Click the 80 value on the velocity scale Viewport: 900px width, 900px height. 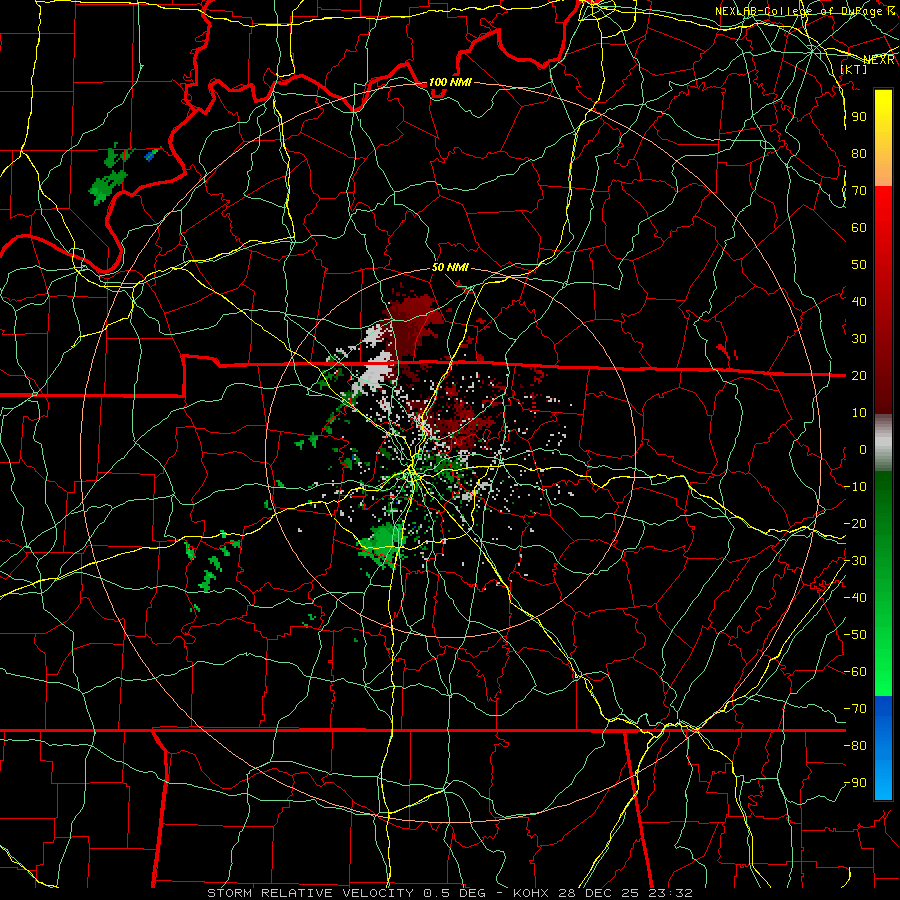(859, 153)
